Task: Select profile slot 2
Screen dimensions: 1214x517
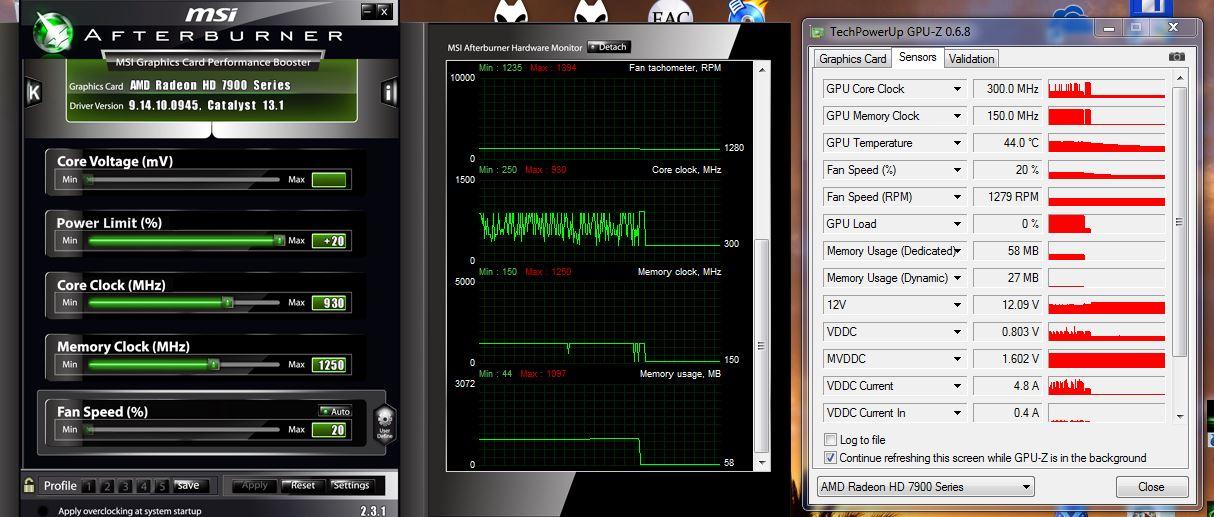Action: tap(107, 486)
